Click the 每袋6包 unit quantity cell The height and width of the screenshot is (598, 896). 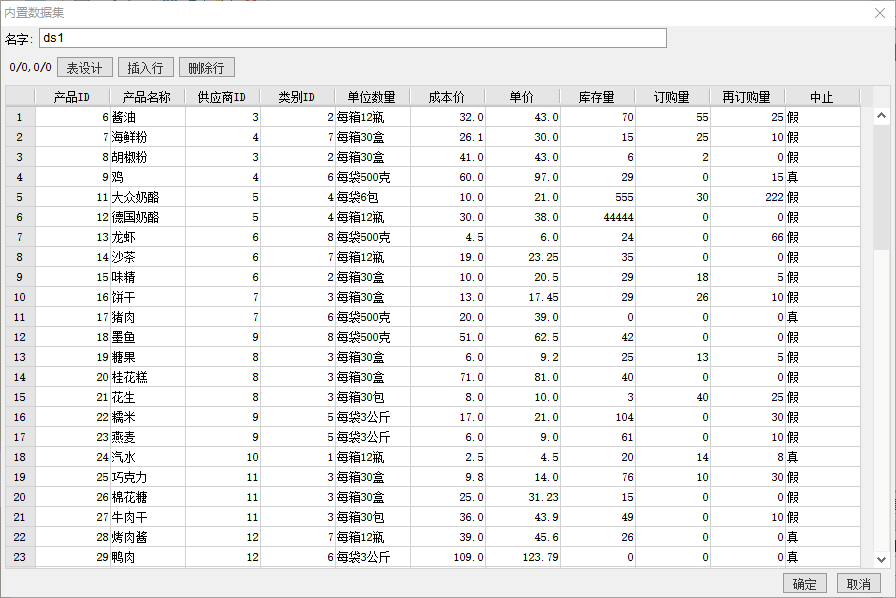click(x=373, y=197)
